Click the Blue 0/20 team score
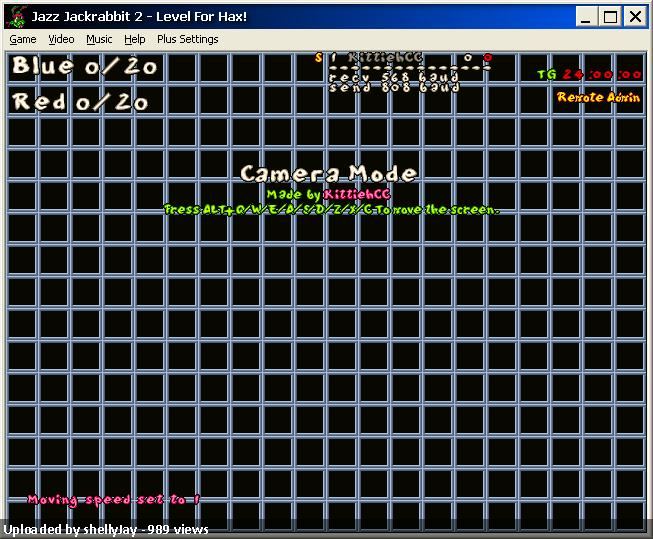 coord(85,66)
